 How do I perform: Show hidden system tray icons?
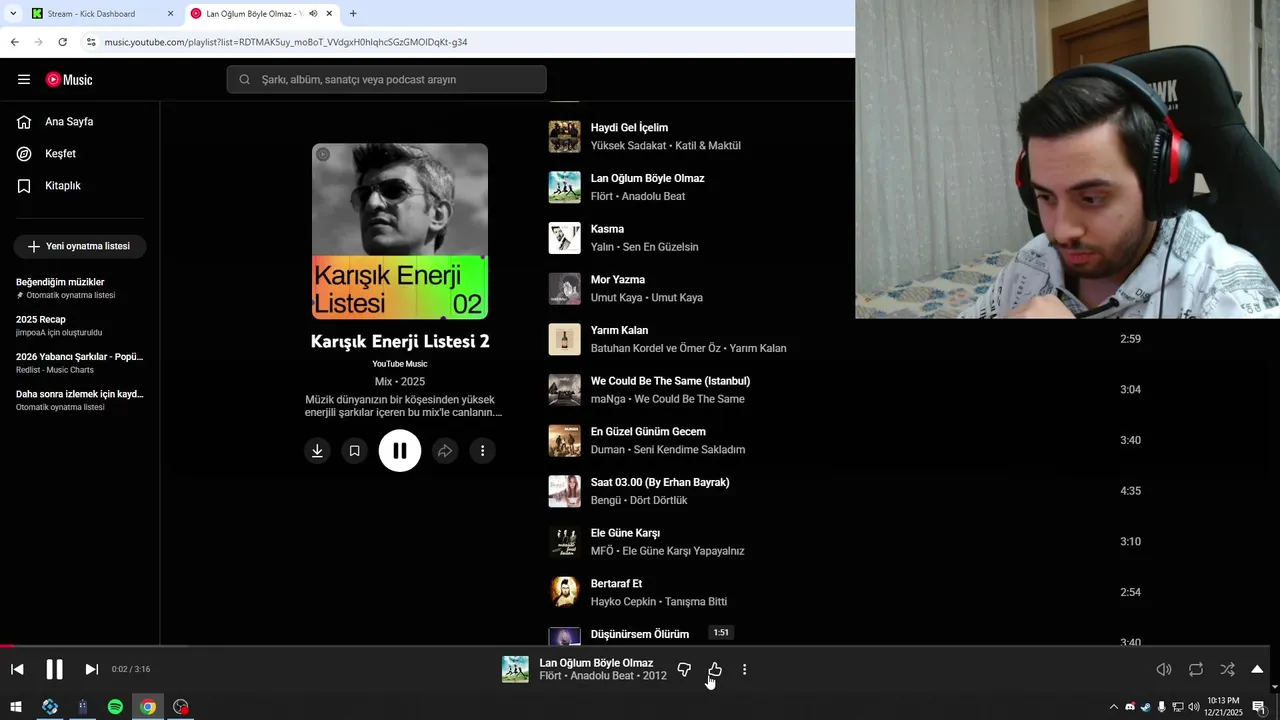1113,707
